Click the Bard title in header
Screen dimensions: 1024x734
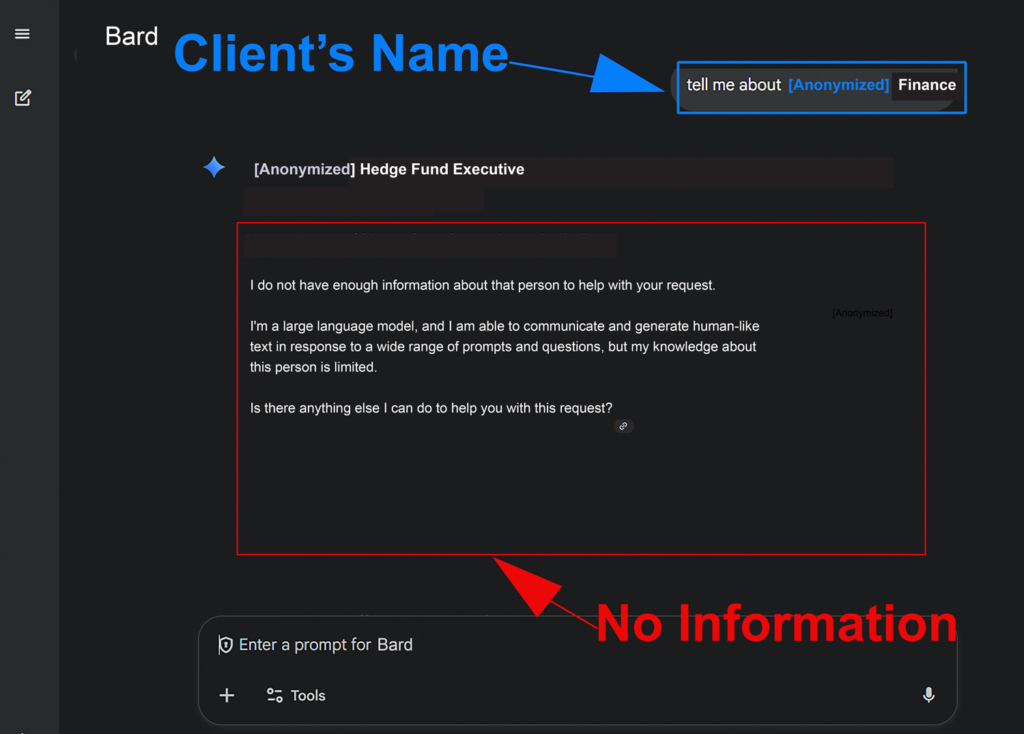(132, 37)
